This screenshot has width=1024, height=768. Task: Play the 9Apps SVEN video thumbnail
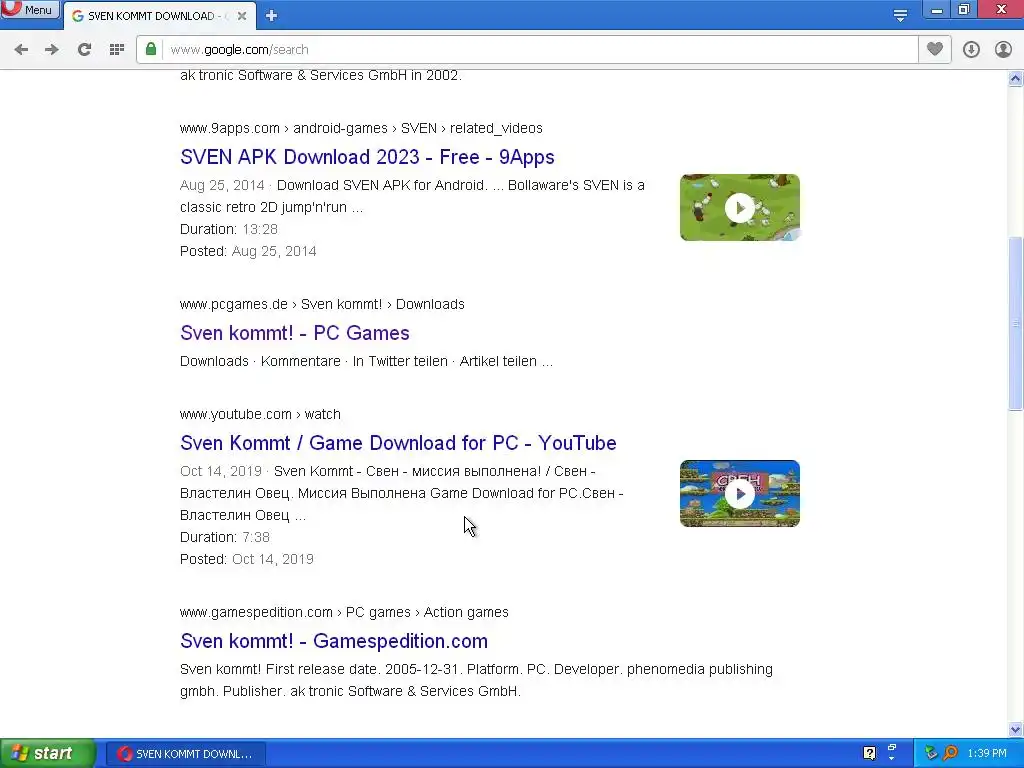(740, 208)
